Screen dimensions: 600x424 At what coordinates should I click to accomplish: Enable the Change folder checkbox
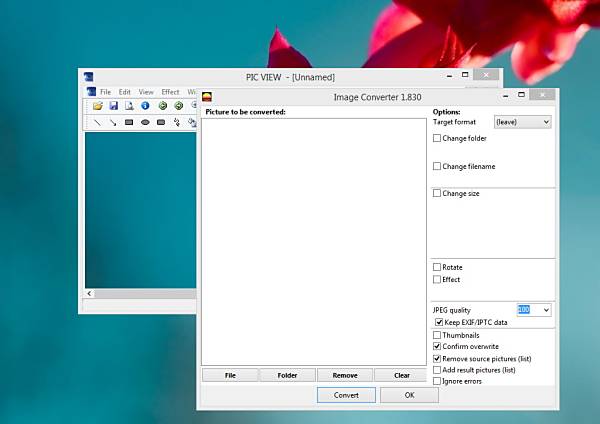[437, 138]
